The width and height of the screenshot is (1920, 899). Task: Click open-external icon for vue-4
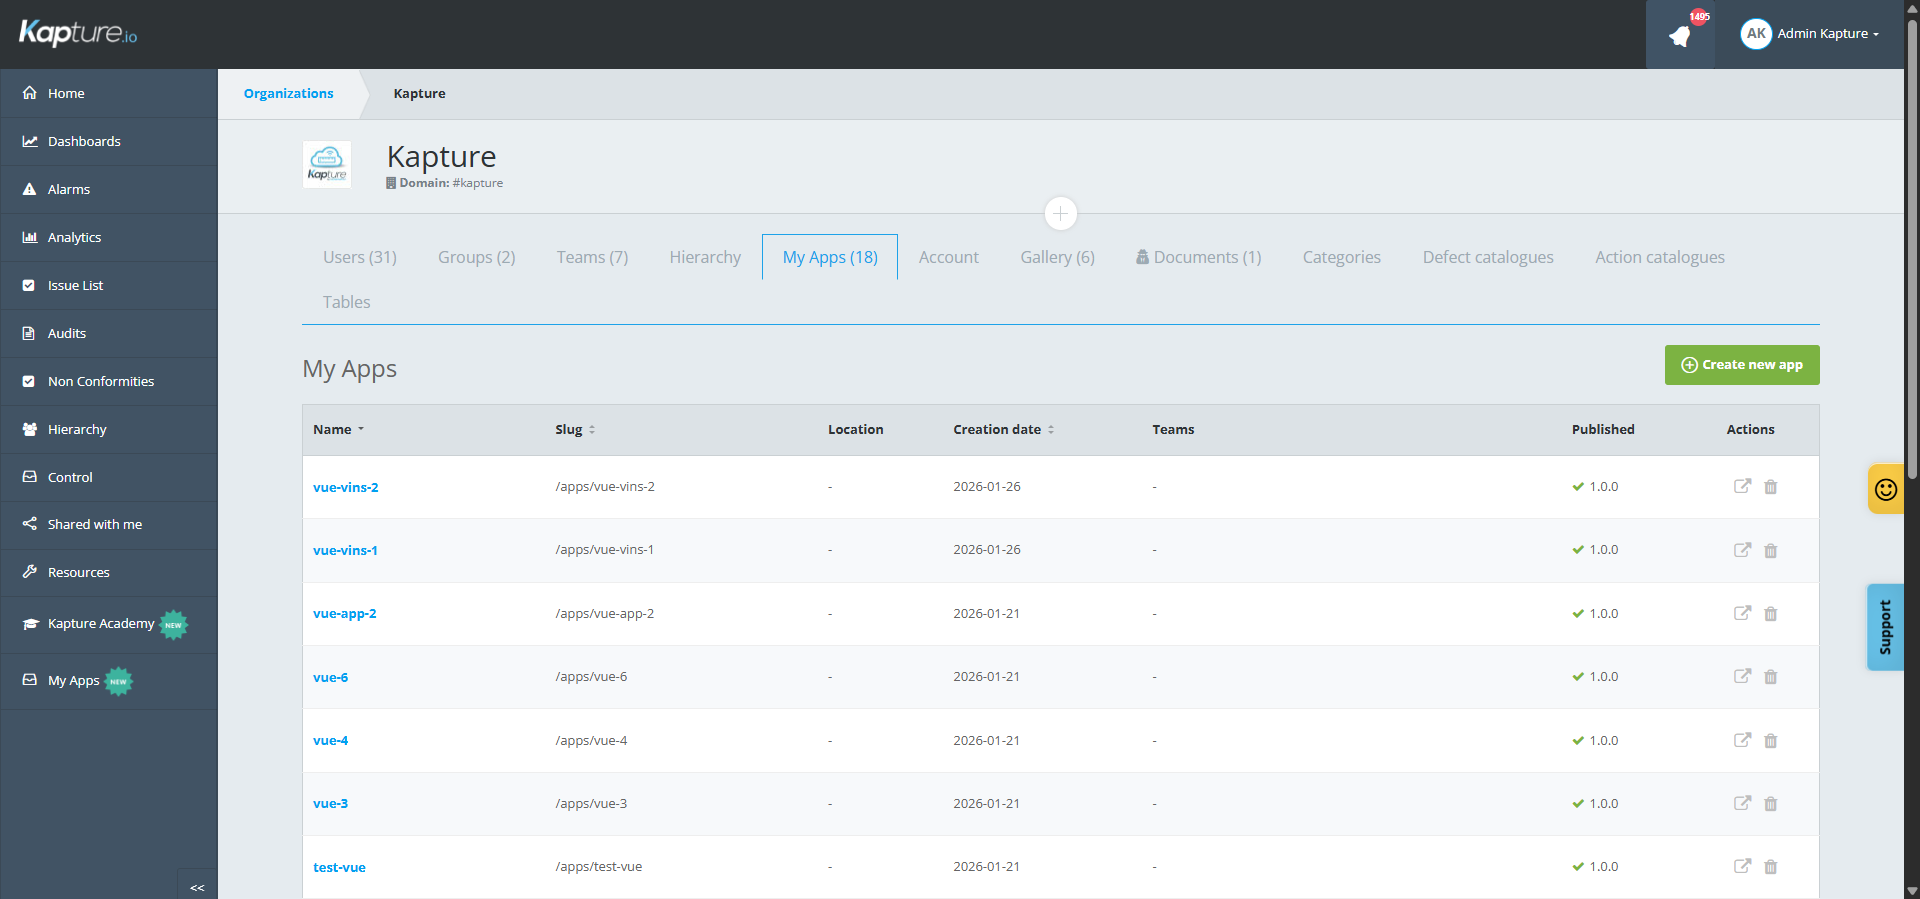pos(1742,740)
